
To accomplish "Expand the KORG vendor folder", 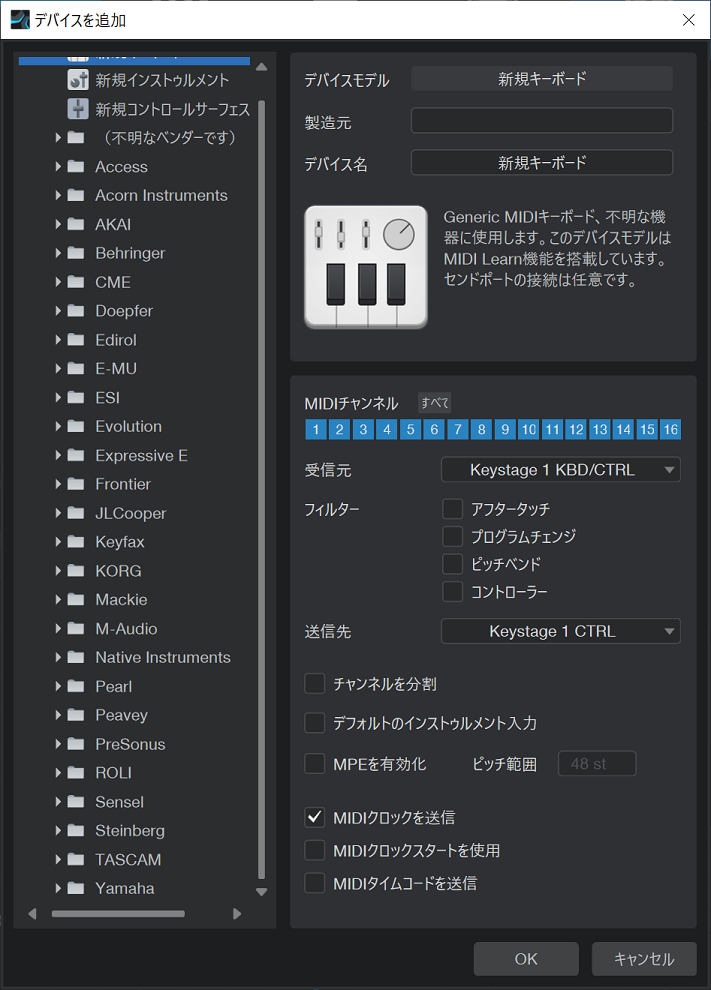I will [58, 571].
